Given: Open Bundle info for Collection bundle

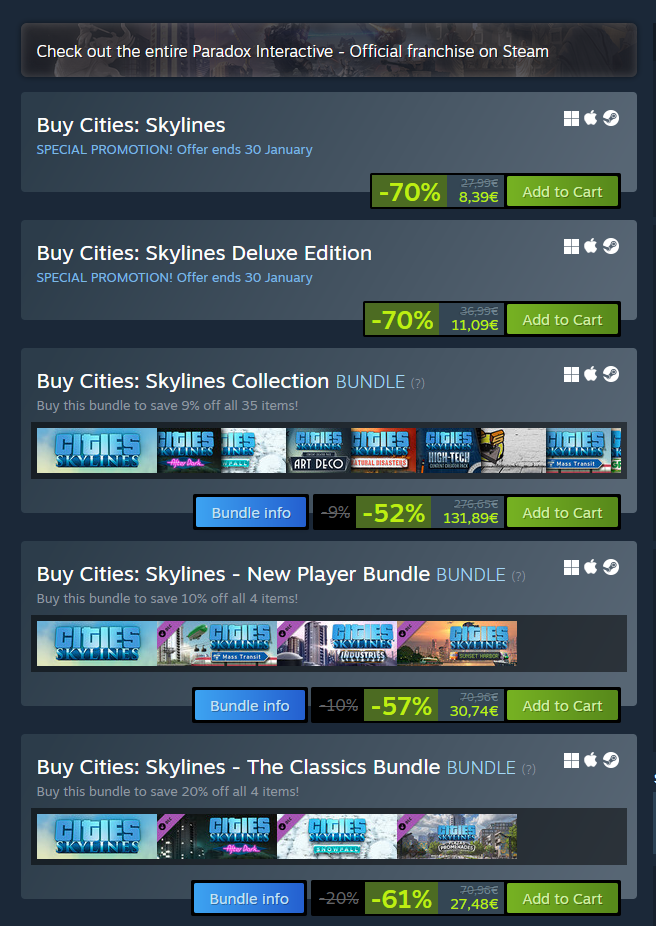Looking at the screenshot, I should (251, 513).
